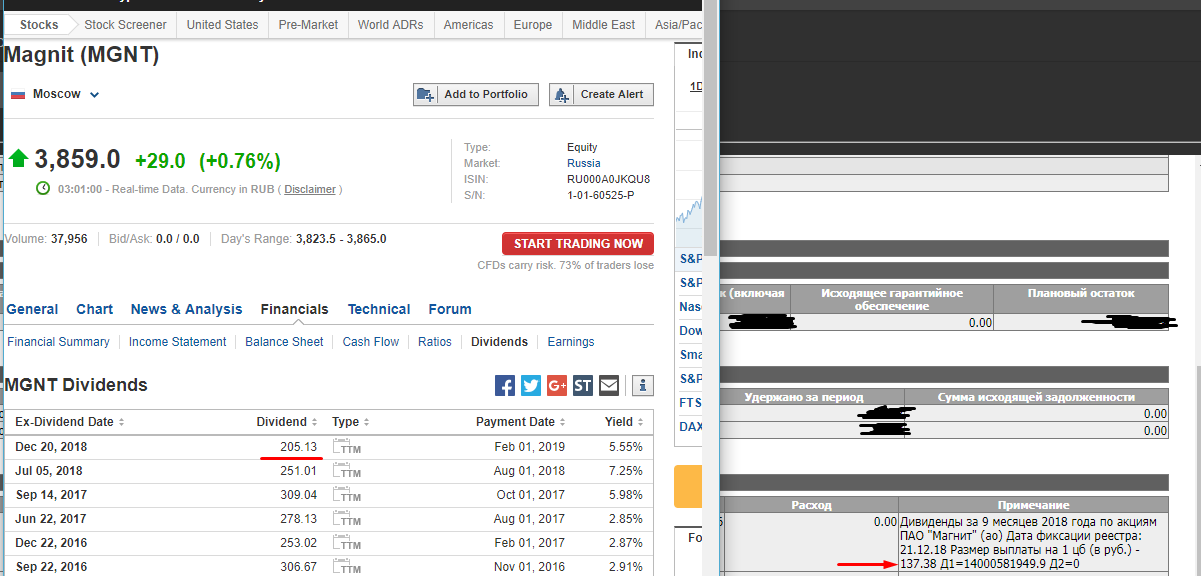Click the Russian flag next to Moscow
Image resolution: width=1201 pixels, height=576 pixels.
[x=18, y=94]
